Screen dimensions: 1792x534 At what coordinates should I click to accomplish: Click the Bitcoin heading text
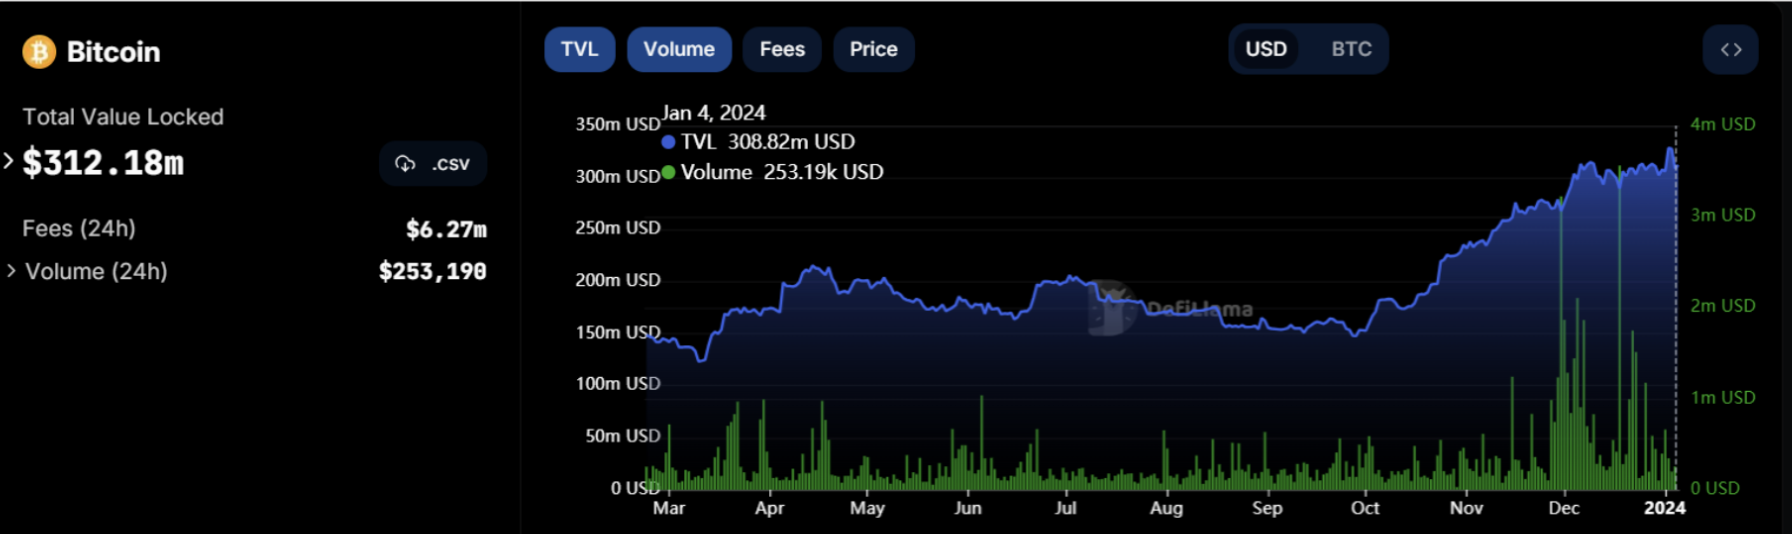point(113,52)
